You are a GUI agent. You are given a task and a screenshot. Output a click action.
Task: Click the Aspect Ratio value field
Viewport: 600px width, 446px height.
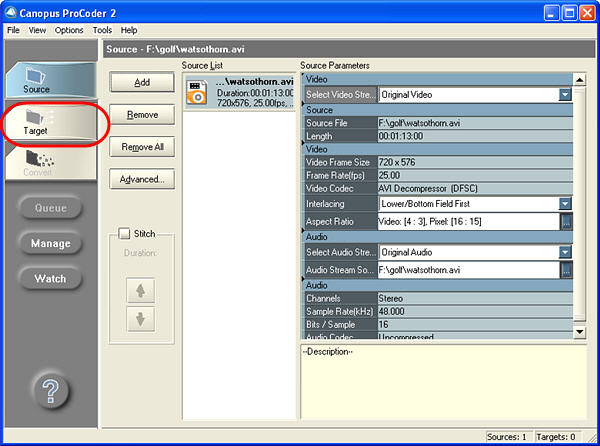[x=469, y=221]
